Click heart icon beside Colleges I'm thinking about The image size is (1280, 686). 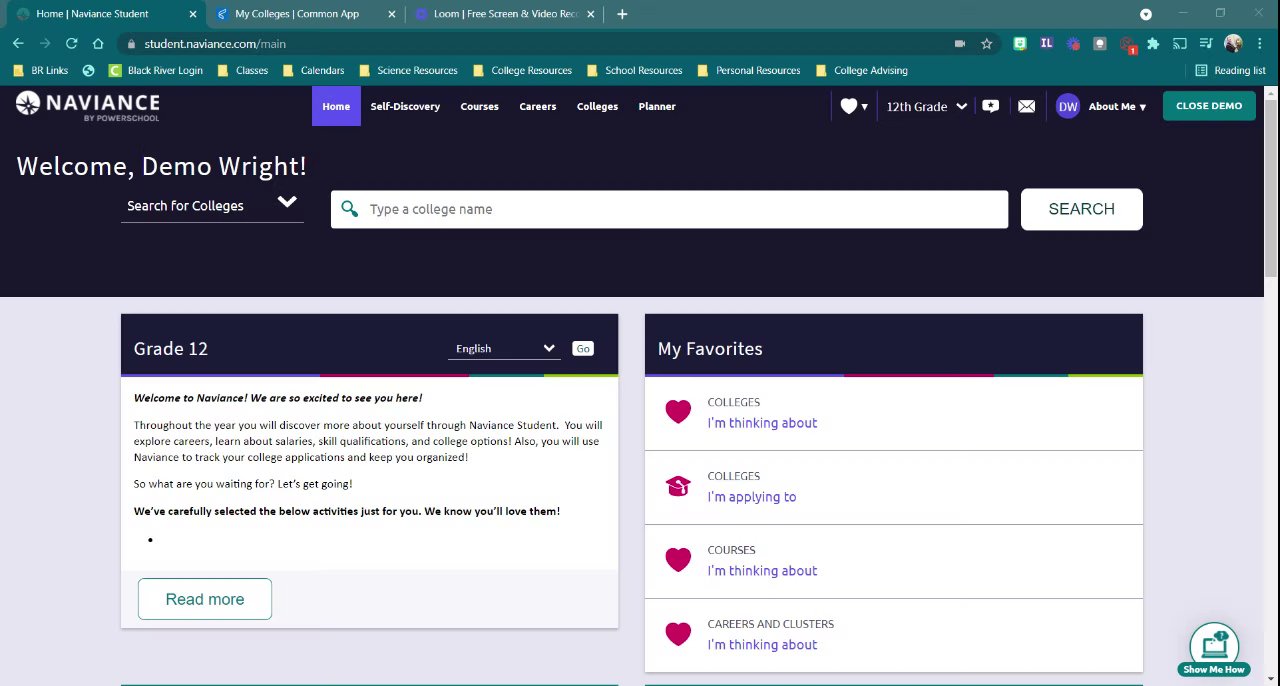click(678, 412)
